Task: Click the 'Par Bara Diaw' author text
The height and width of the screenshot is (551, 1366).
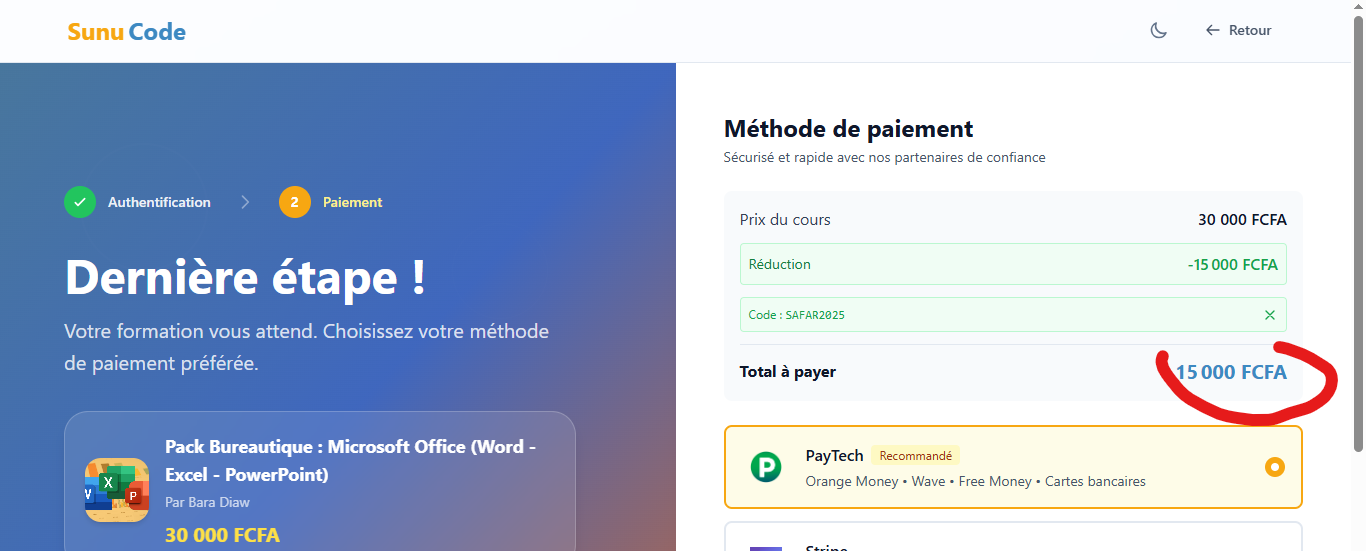Action: [x=207, y=502]
